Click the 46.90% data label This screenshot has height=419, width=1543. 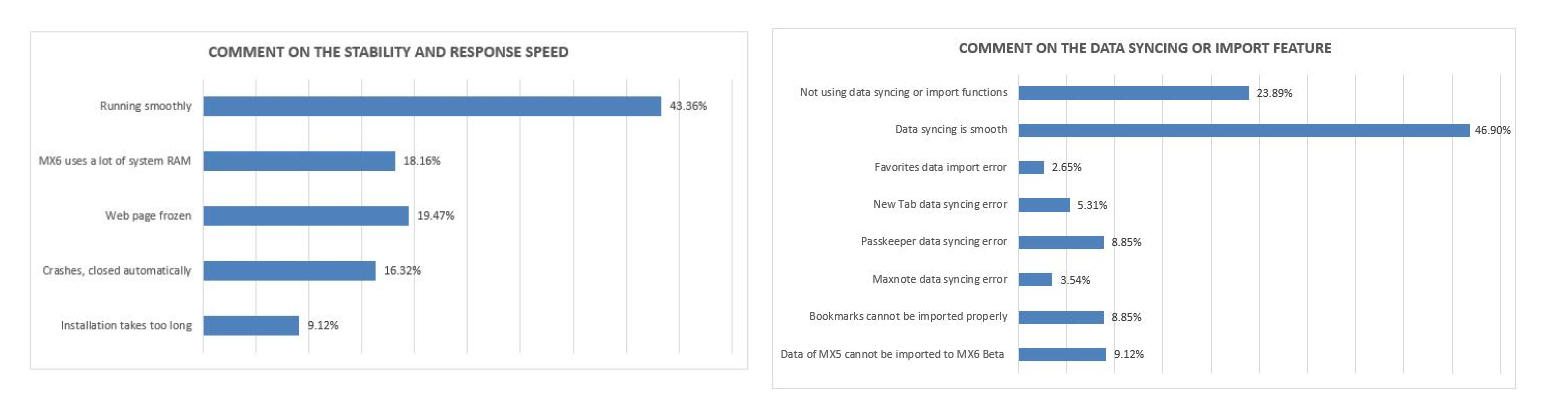(x=1492, y=130)
